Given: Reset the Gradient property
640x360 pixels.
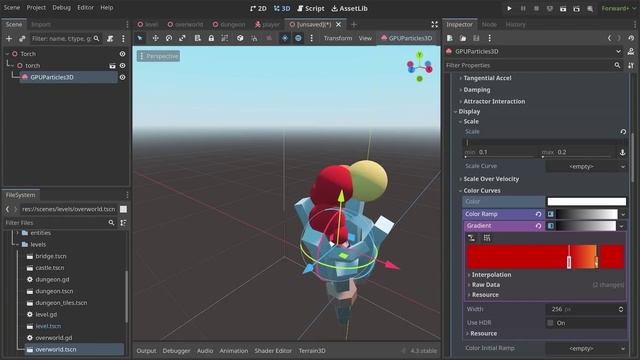Looking at the screenshot, I should tap(538, 226).
